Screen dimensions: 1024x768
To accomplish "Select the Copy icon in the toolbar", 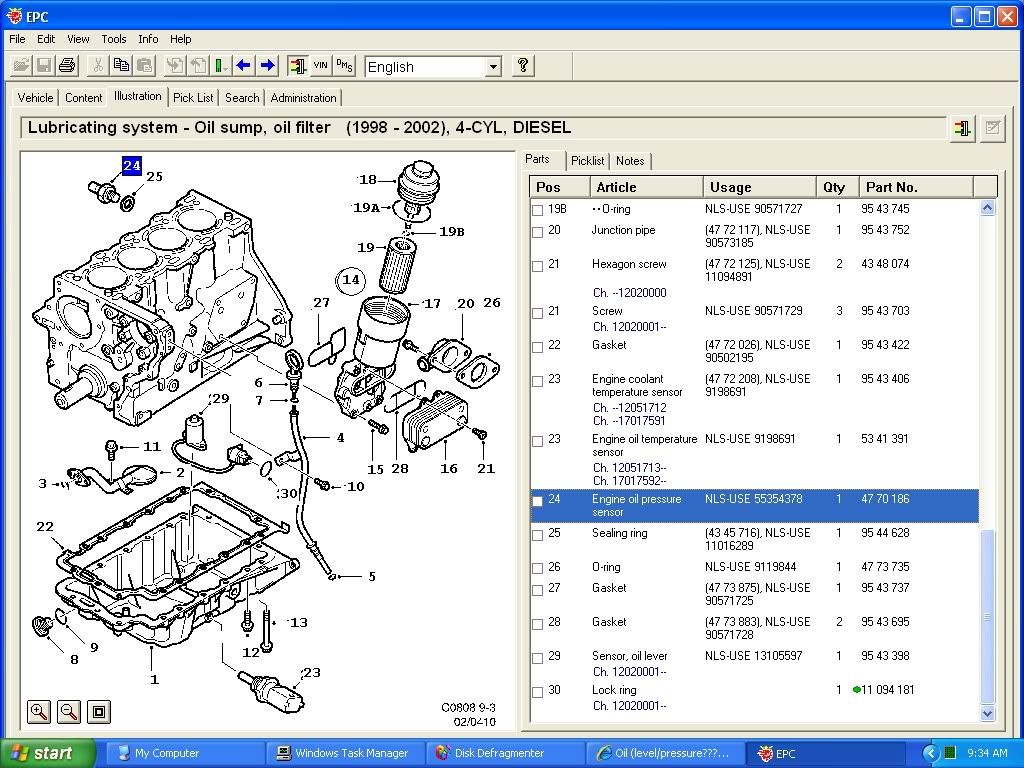I will click(x=121, y=66).
